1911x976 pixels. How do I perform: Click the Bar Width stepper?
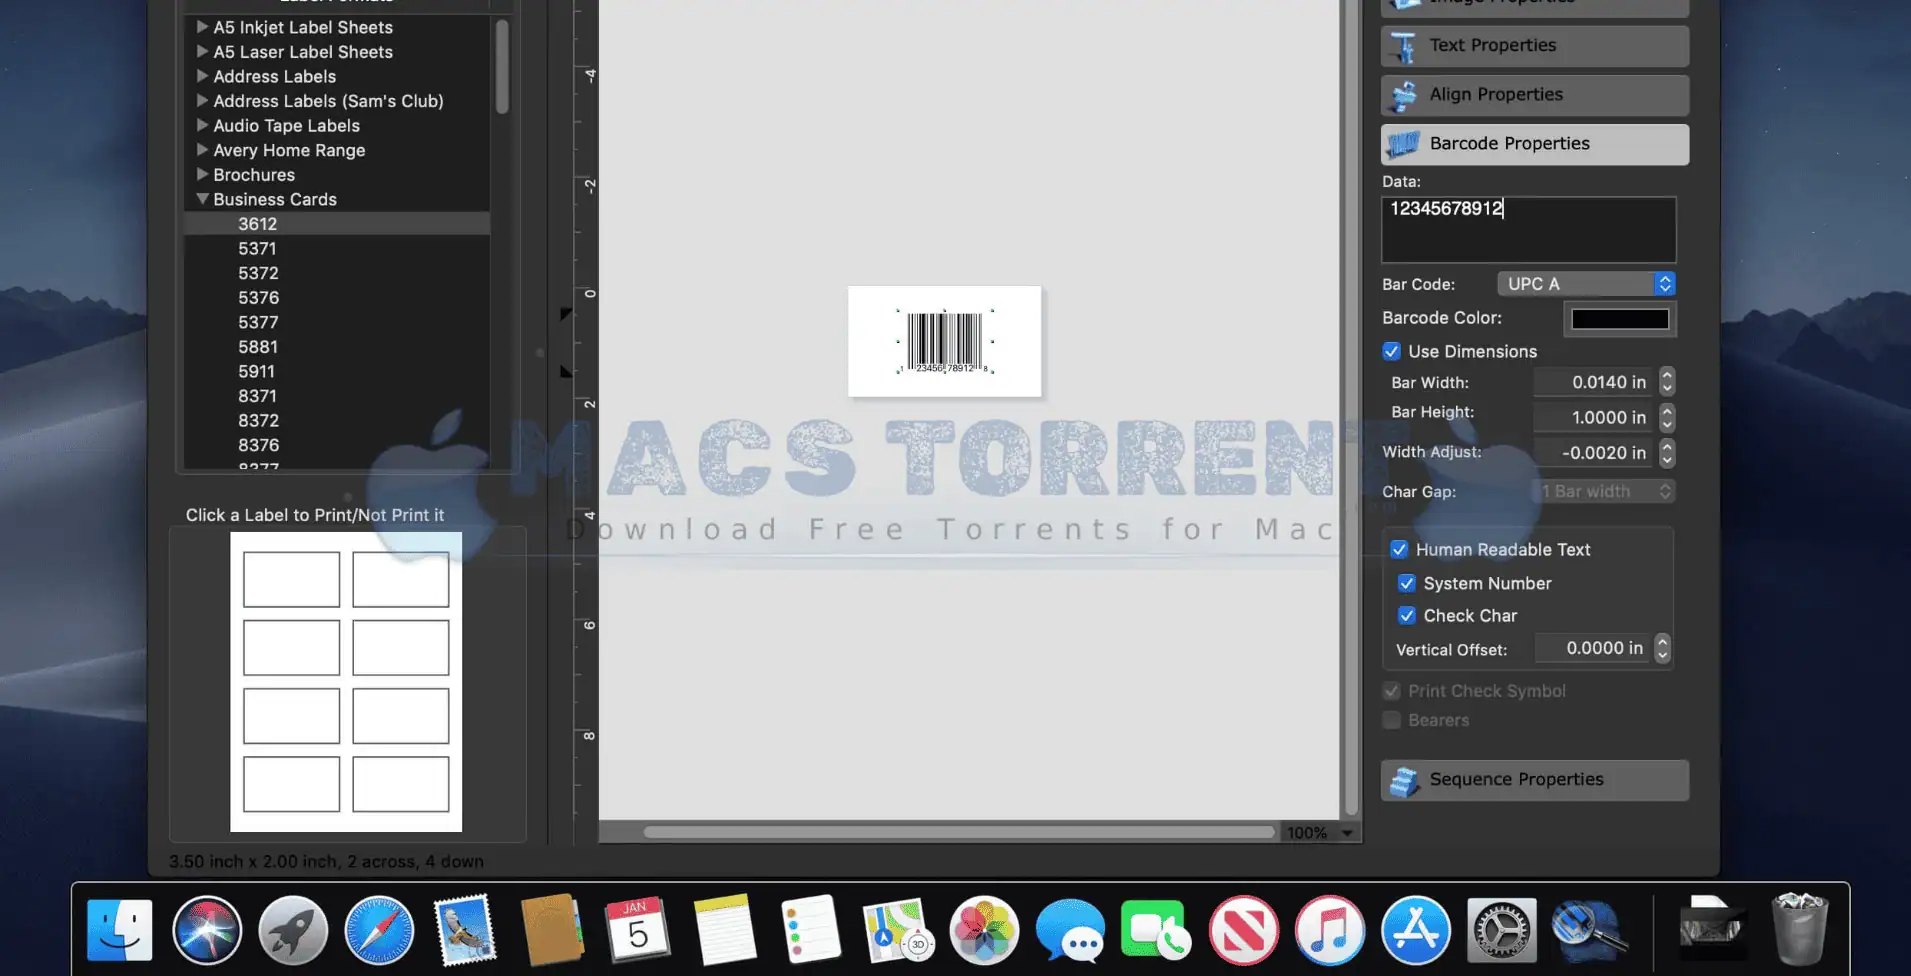(x=1666, y=382)
